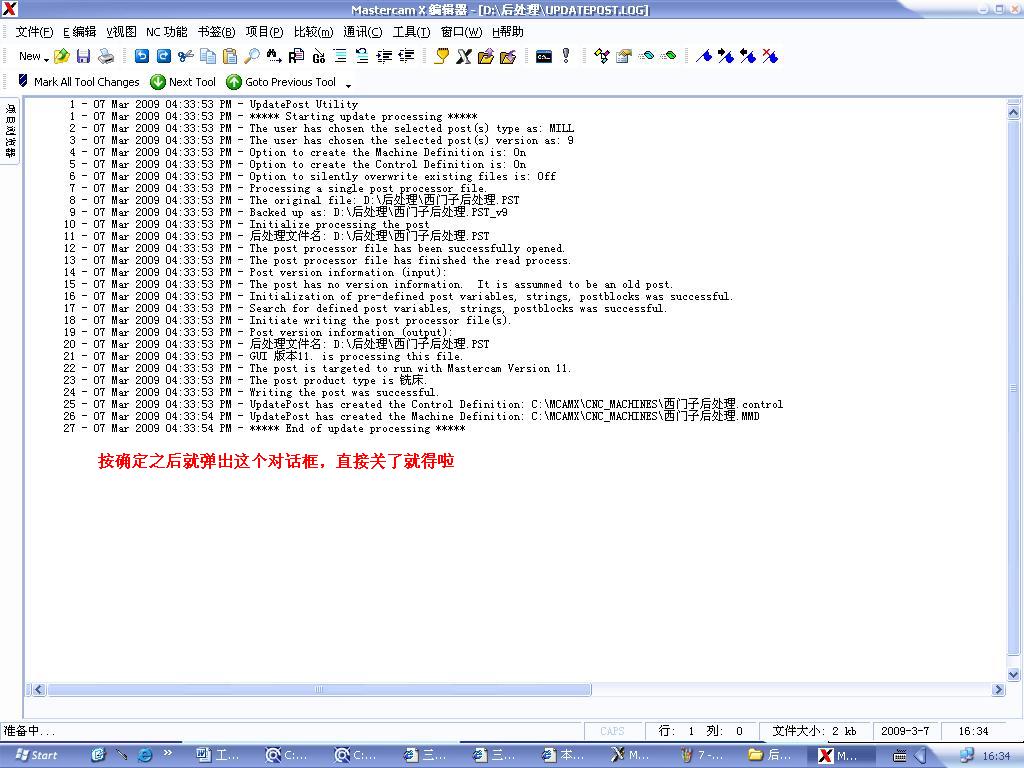Click the Find and Replace binoculars icon

pos(274,57)
